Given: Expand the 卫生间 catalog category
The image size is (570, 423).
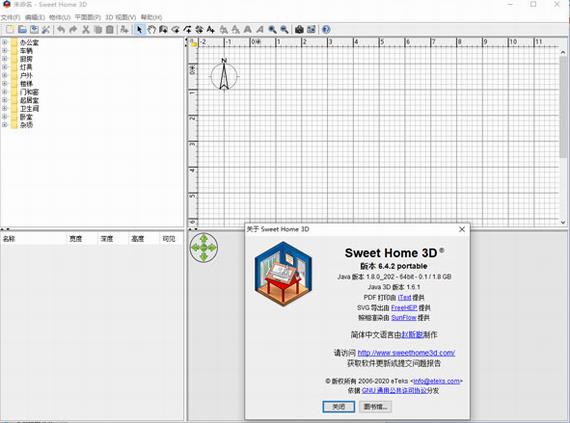Looking at the screenshot, I should click(x=4, y=108).
